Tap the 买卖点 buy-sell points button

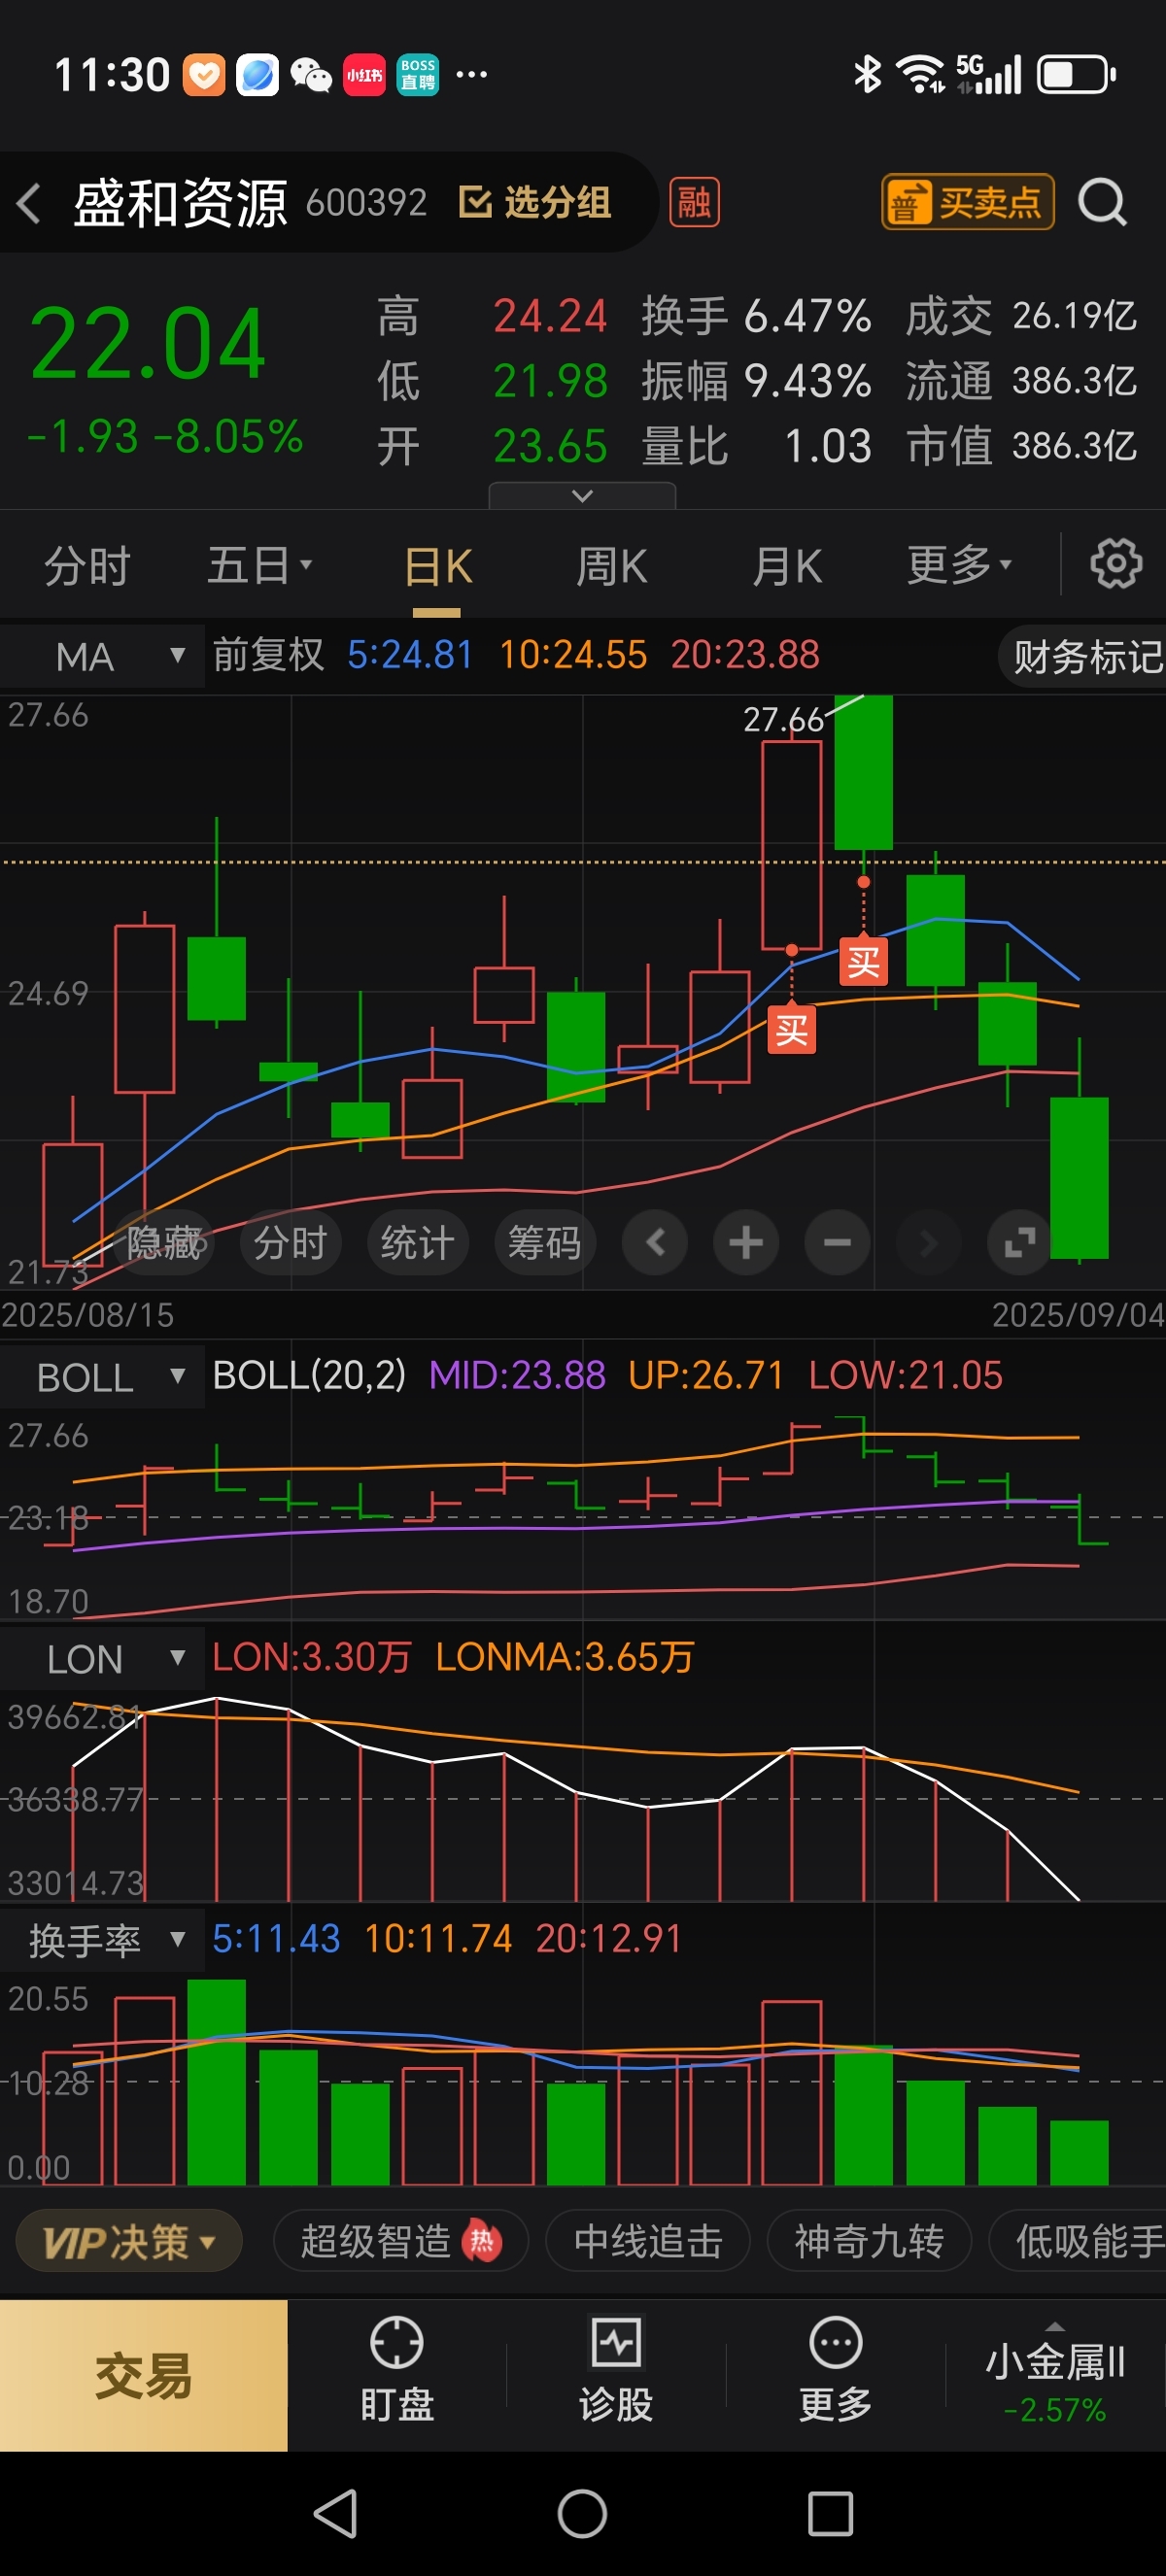coord(967,203)
